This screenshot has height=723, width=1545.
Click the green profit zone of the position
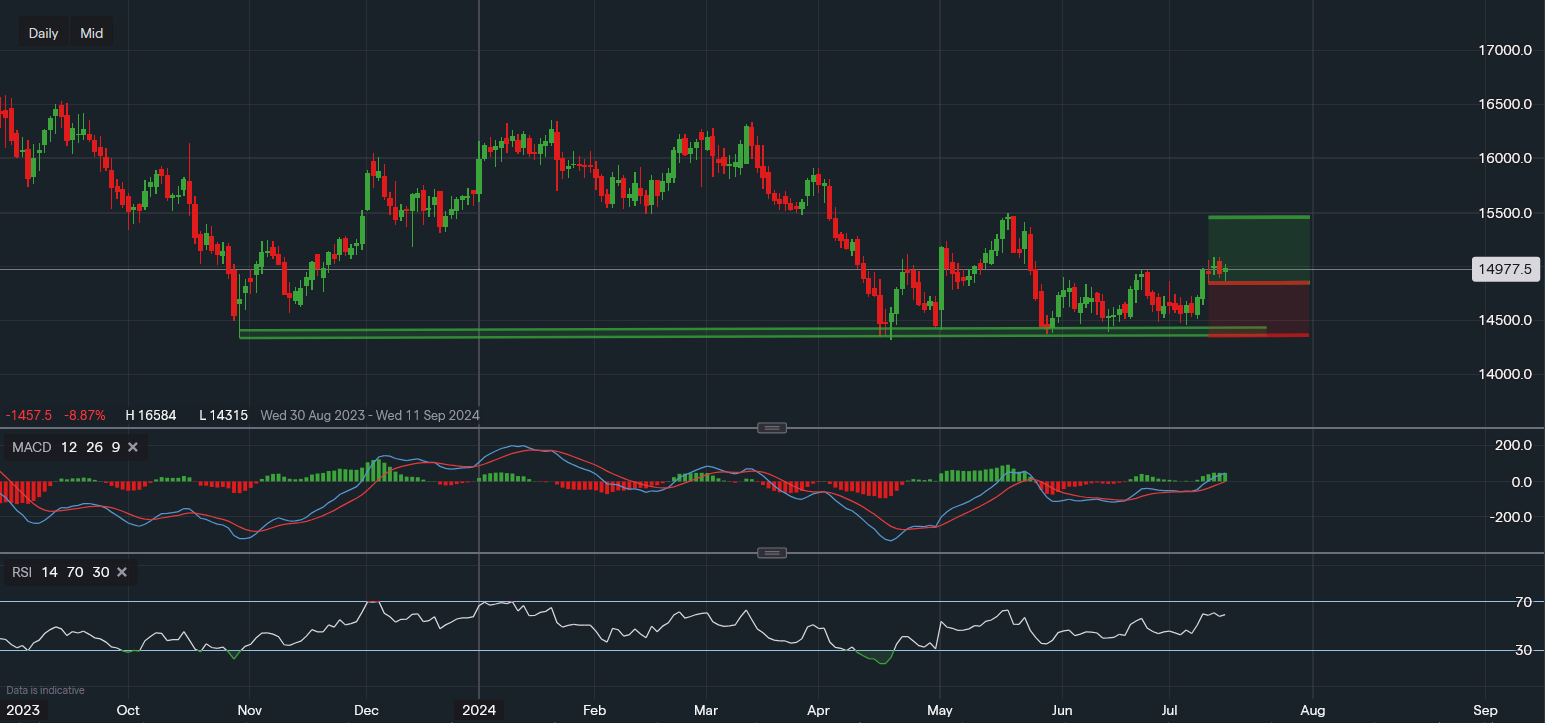pyautogui.click(x=1258, y=245)
